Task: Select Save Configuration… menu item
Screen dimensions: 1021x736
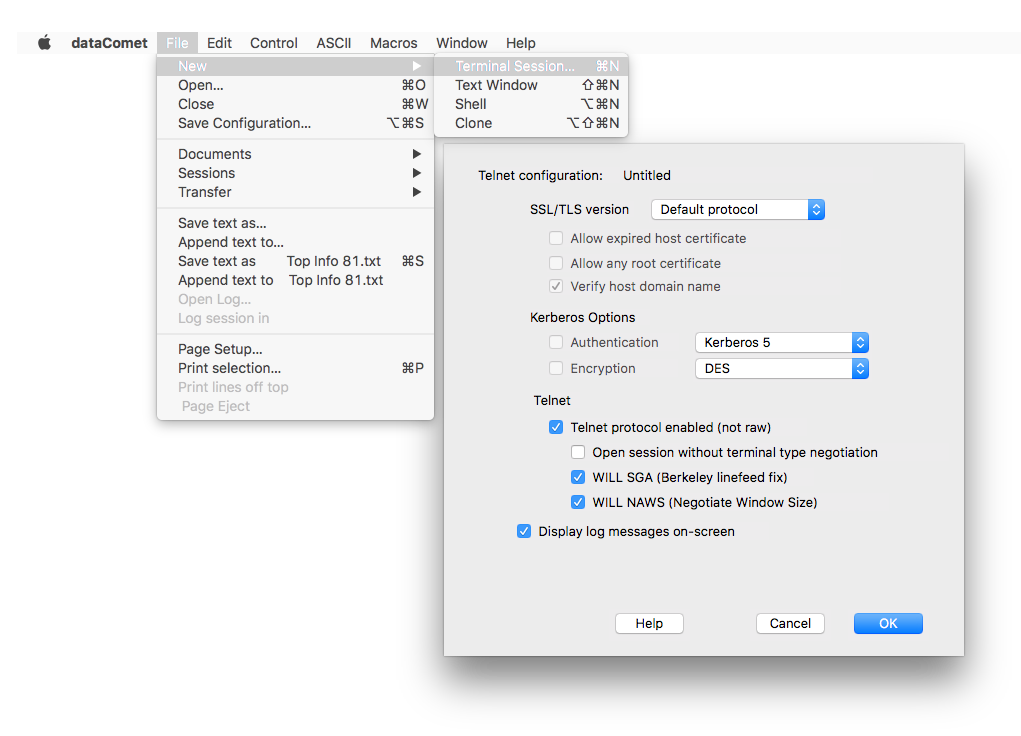Action: pyautogui.click(x=296, y=123)
